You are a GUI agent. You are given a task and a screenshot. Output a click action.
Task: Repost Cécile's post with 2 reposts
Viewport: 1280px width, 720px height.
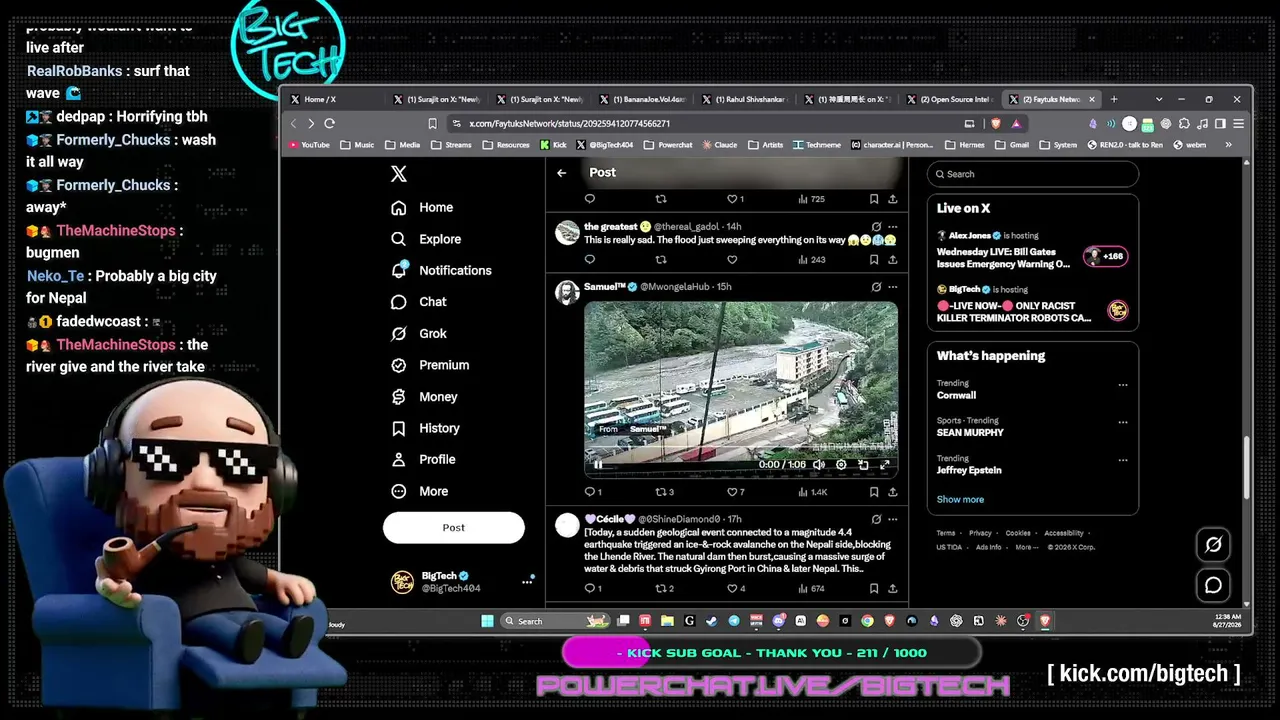pyautogui.click(x=664, y=589)
